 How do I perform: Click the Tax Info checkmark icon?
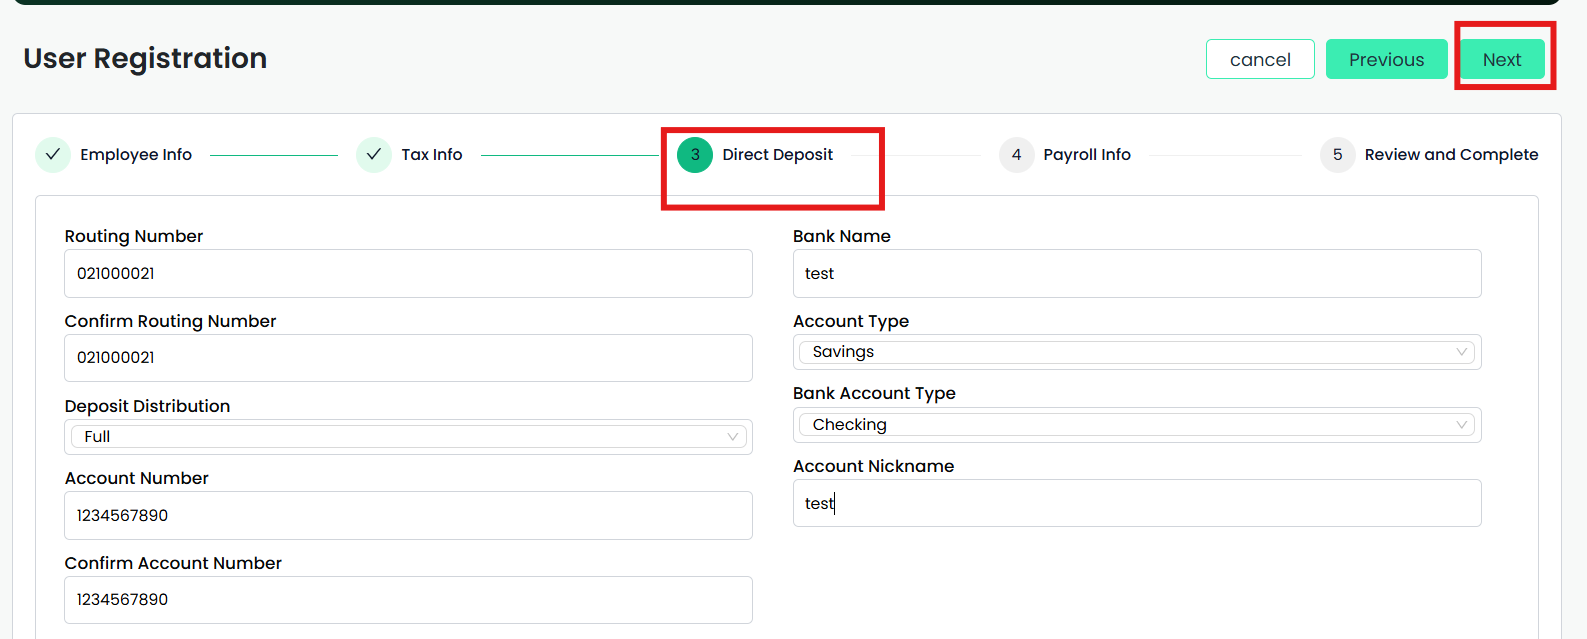pos(374,155)
